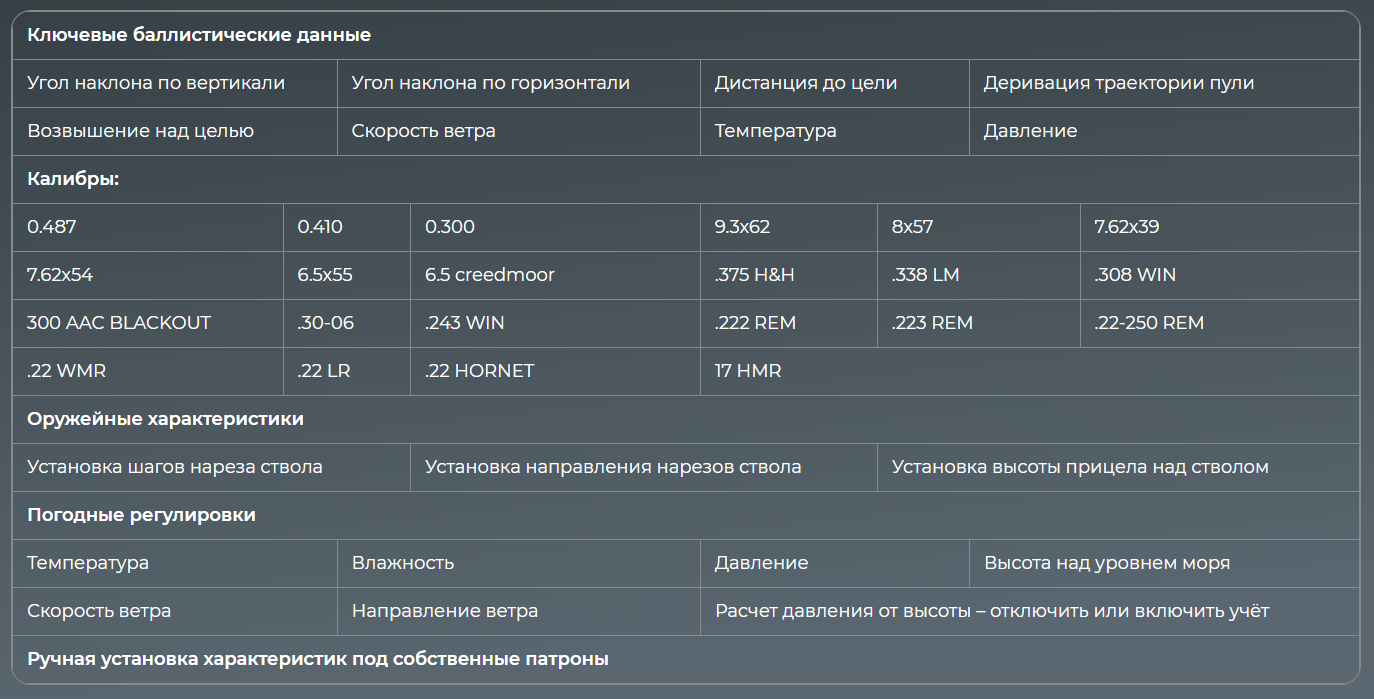The height and width of the screenshot is (699, 1374).
Task: Select the 7.62x39 caliber cell
Action: point(1126,227)
